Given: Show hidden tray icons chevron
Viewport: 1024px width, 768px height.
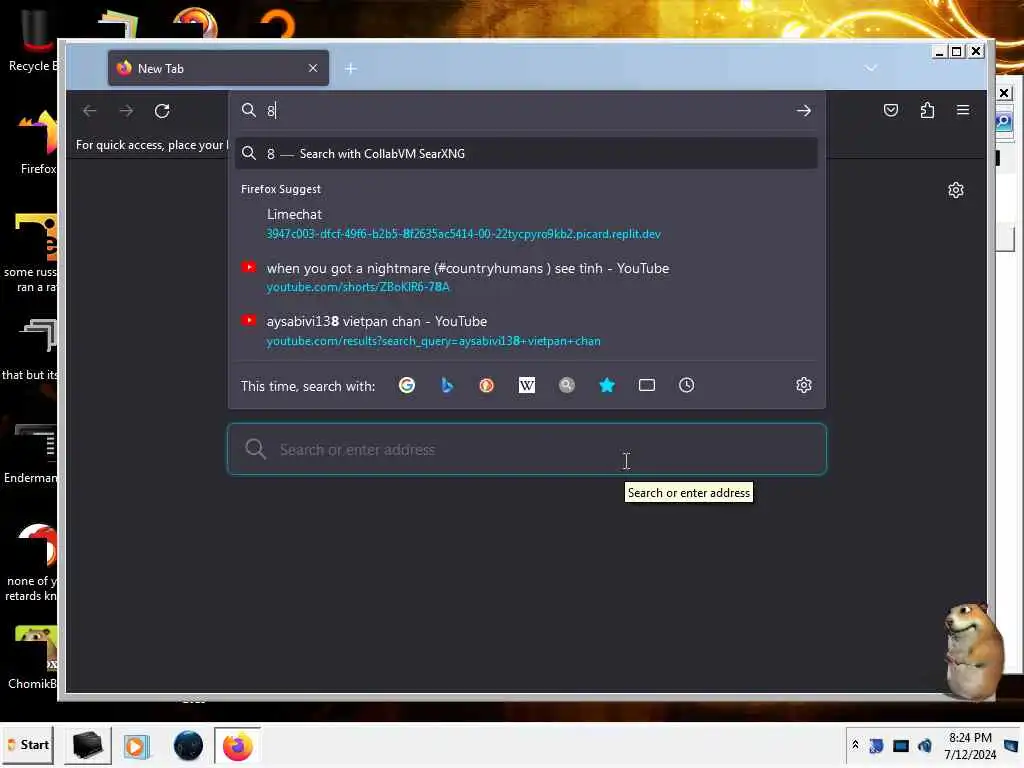Looking at the screenshot, I should [855, 745].
